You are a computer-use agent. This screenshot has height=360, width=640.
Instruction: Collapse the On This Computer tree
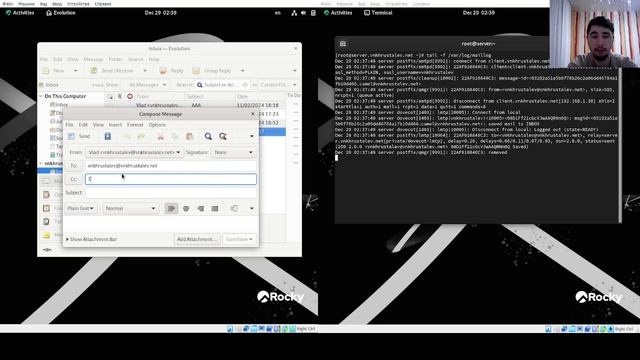[x=41, y=96]
